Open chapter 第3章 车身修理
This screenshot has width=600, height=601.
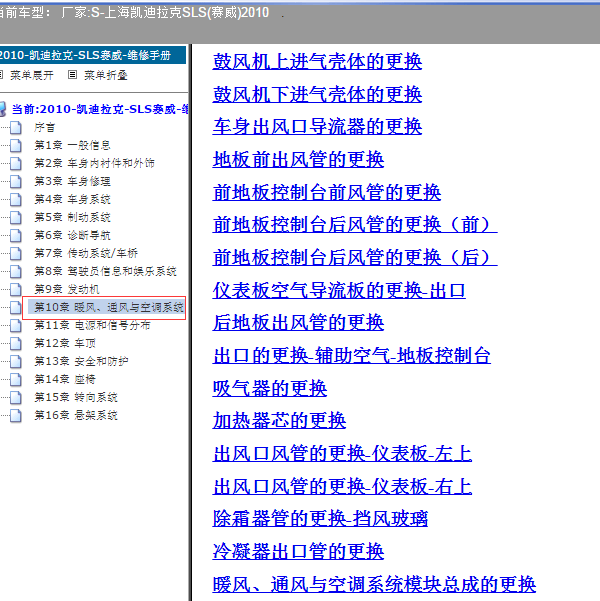(x=72, y=181)
